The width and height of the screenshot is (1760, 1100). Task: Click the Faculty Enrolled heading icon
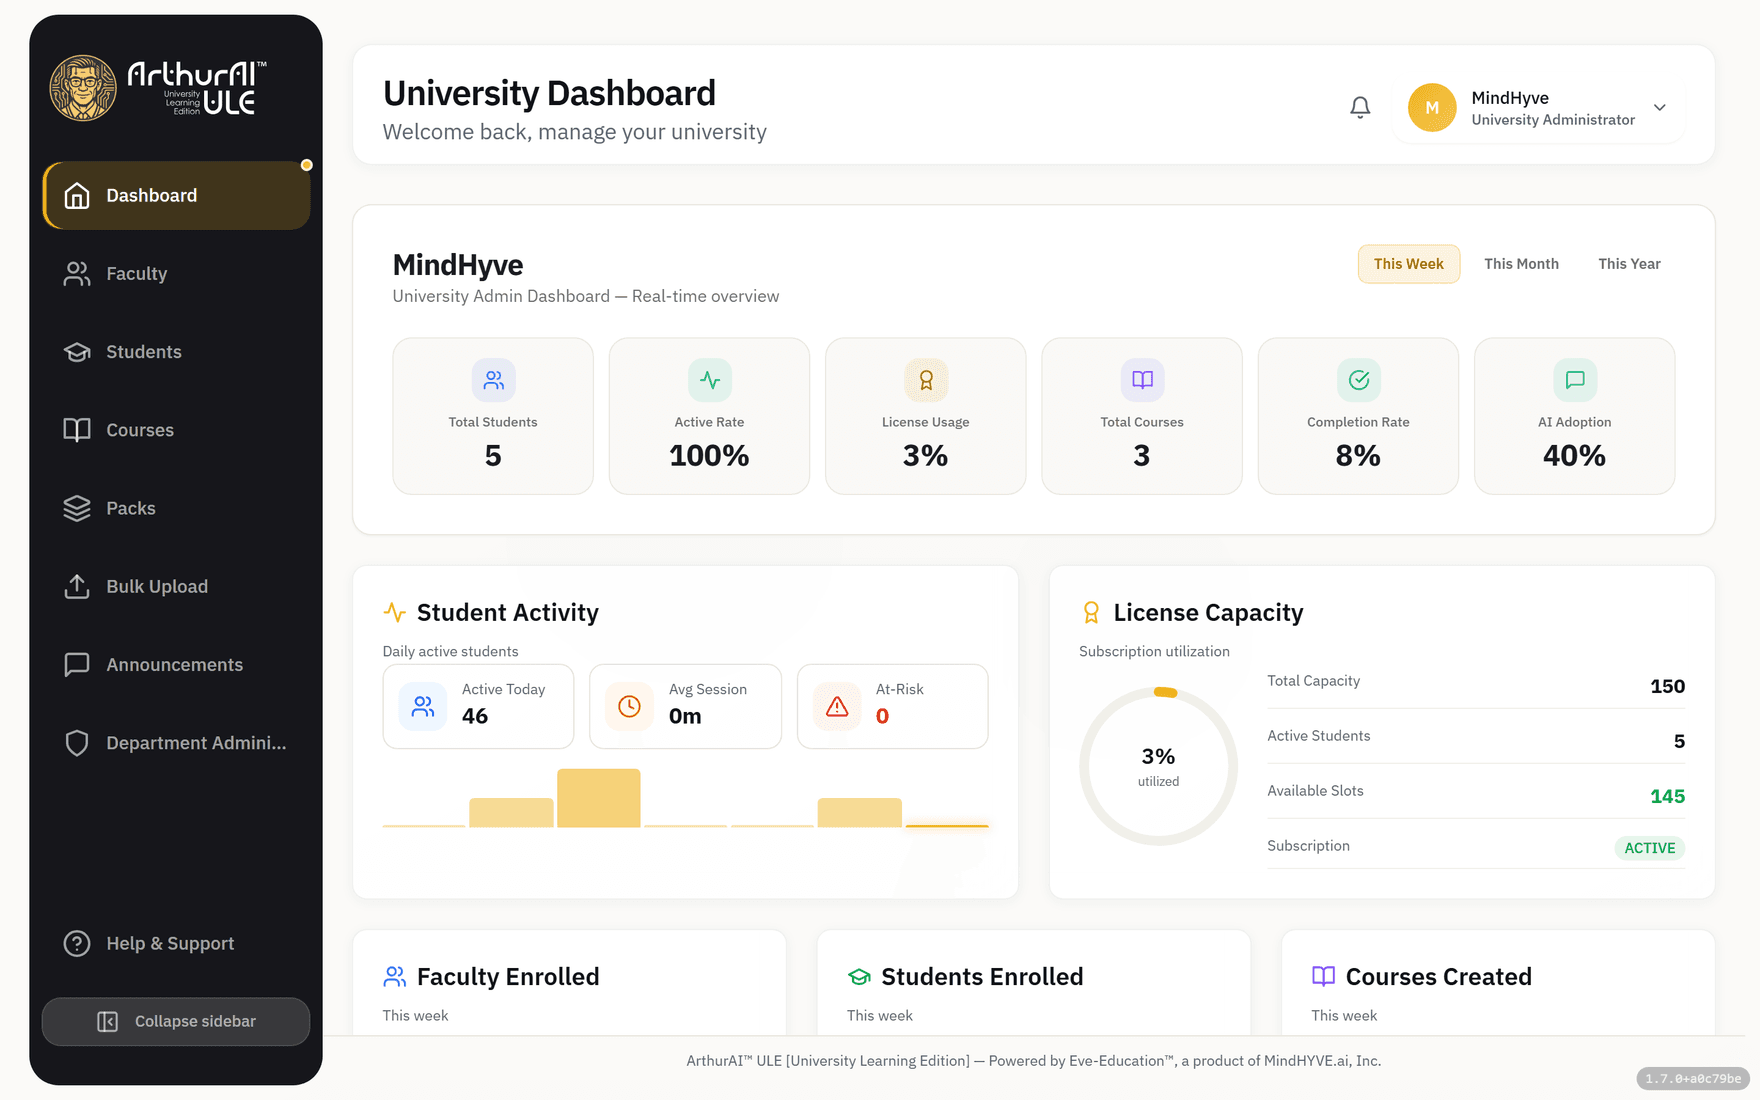coord(395,976)
